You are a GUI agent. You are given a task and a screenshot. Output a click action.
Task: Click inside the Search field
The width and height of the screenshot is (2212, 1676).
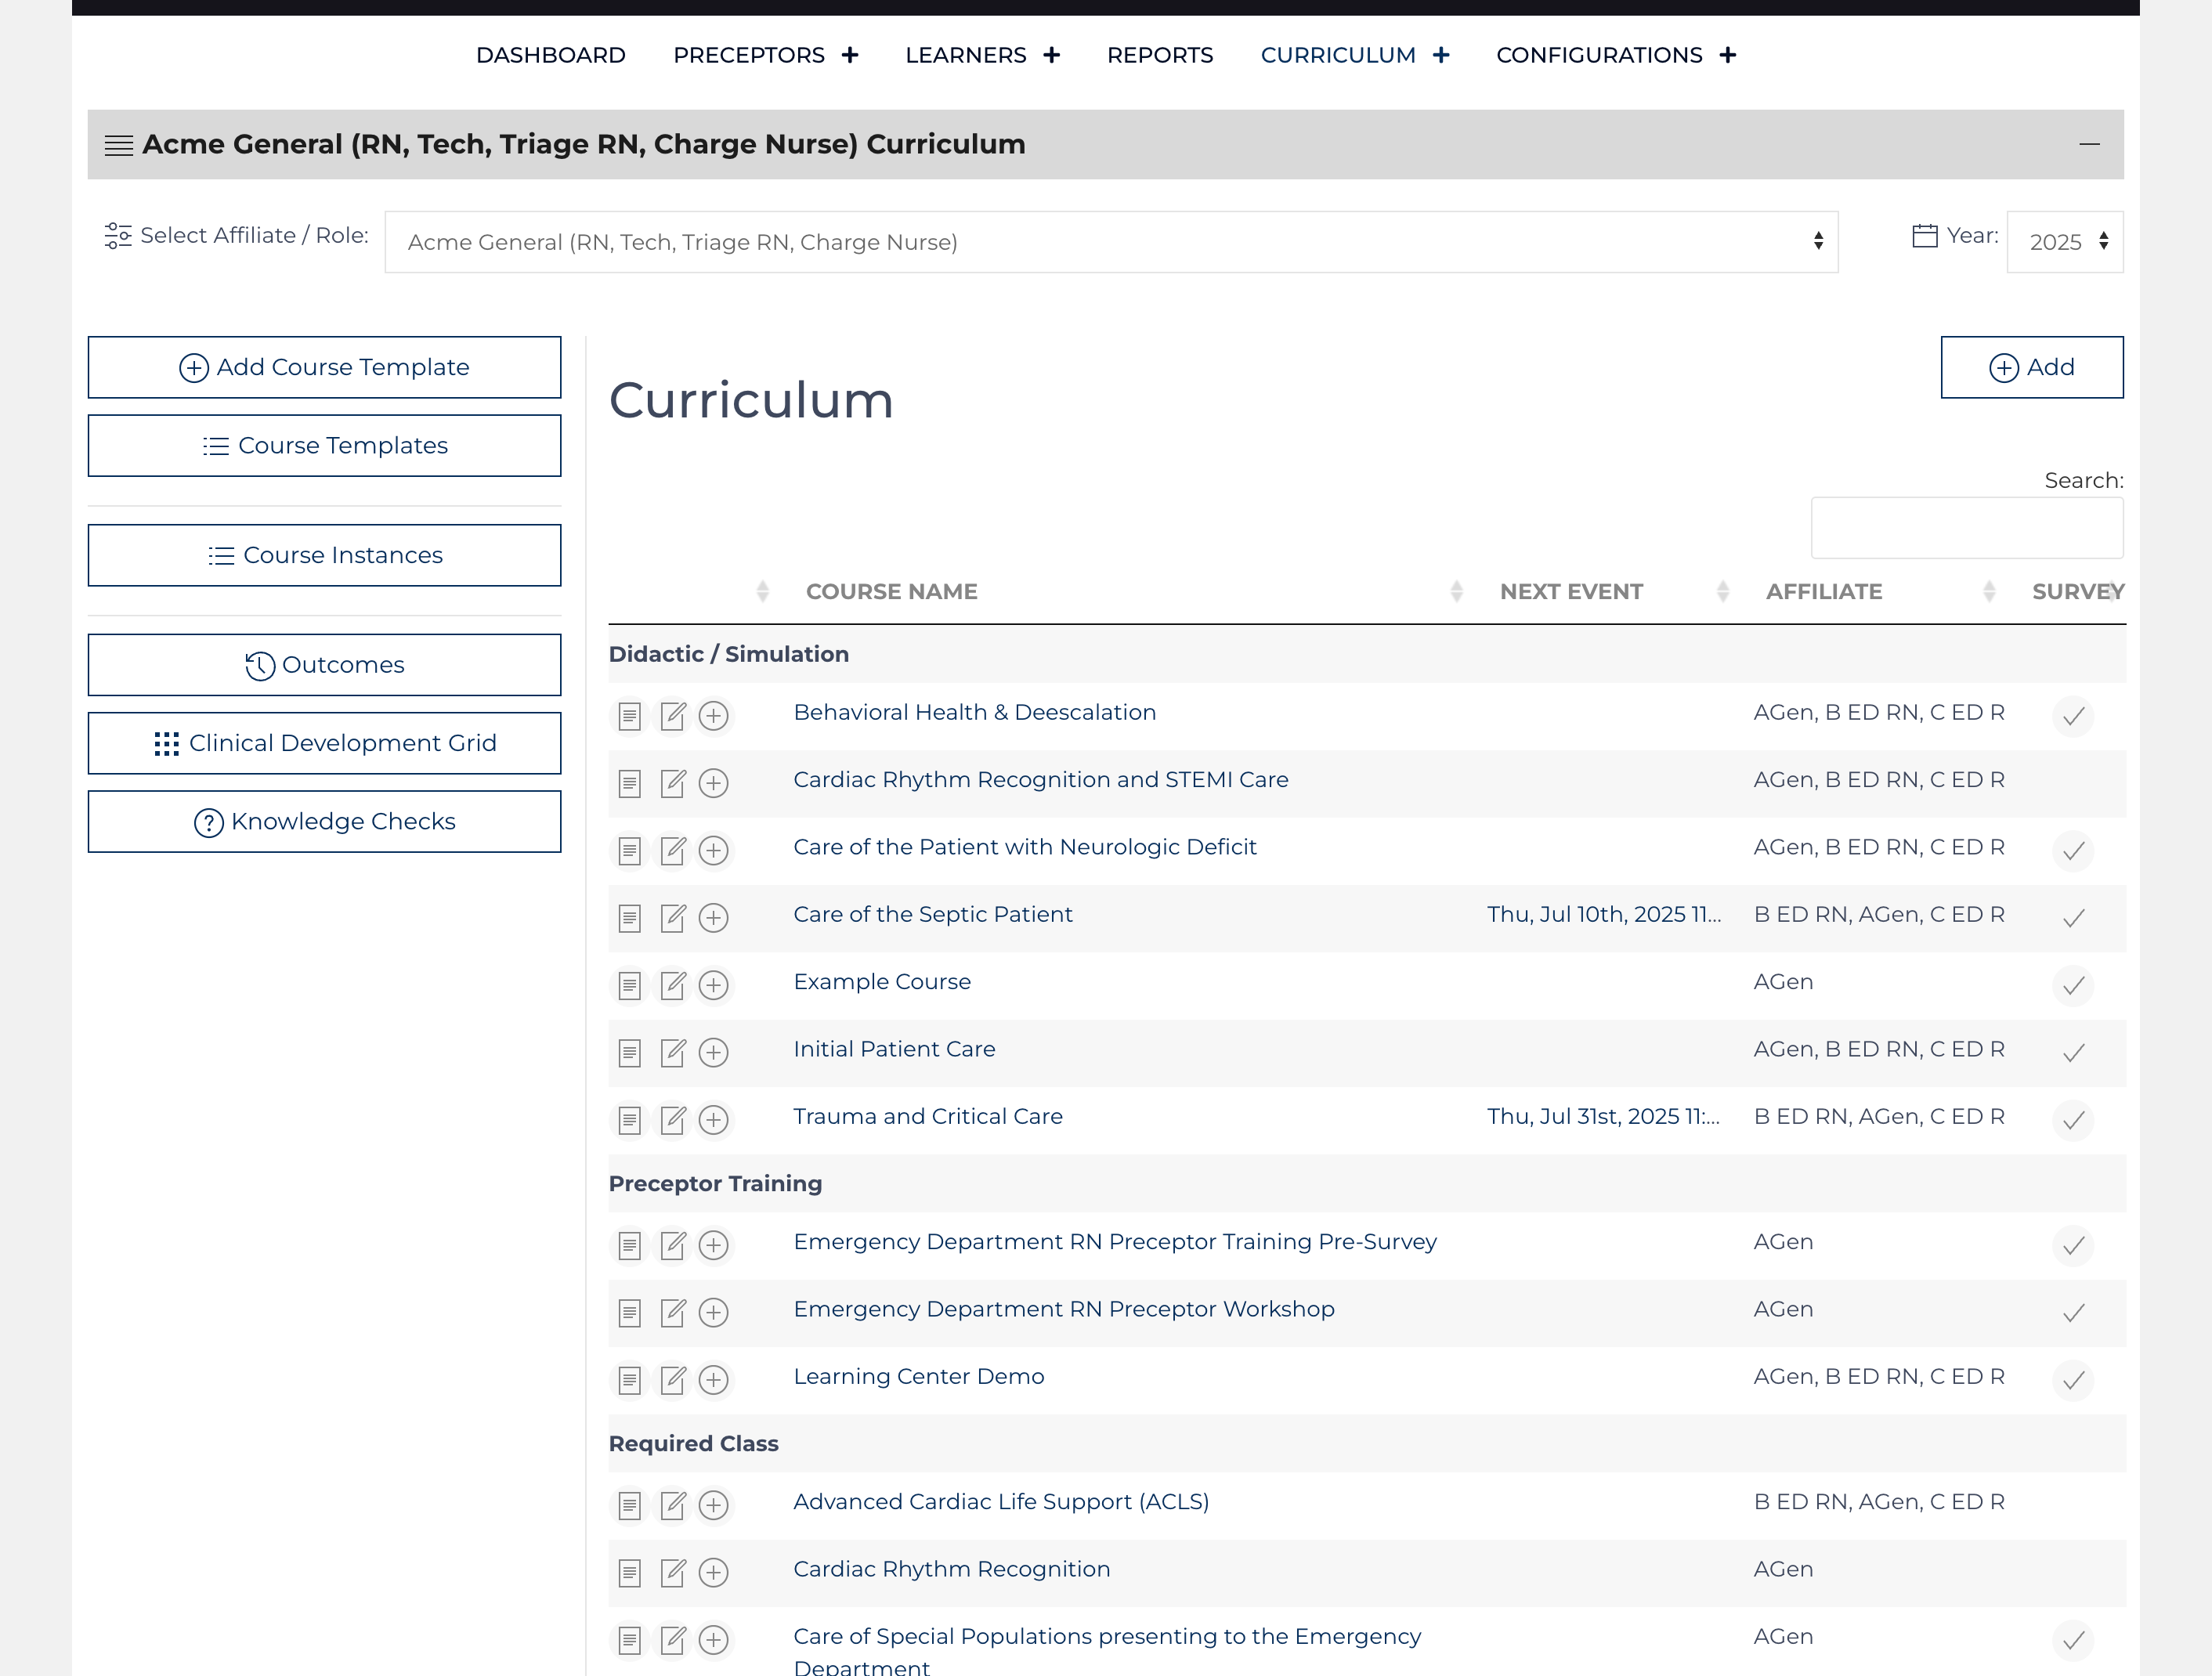coord(1966,528)
